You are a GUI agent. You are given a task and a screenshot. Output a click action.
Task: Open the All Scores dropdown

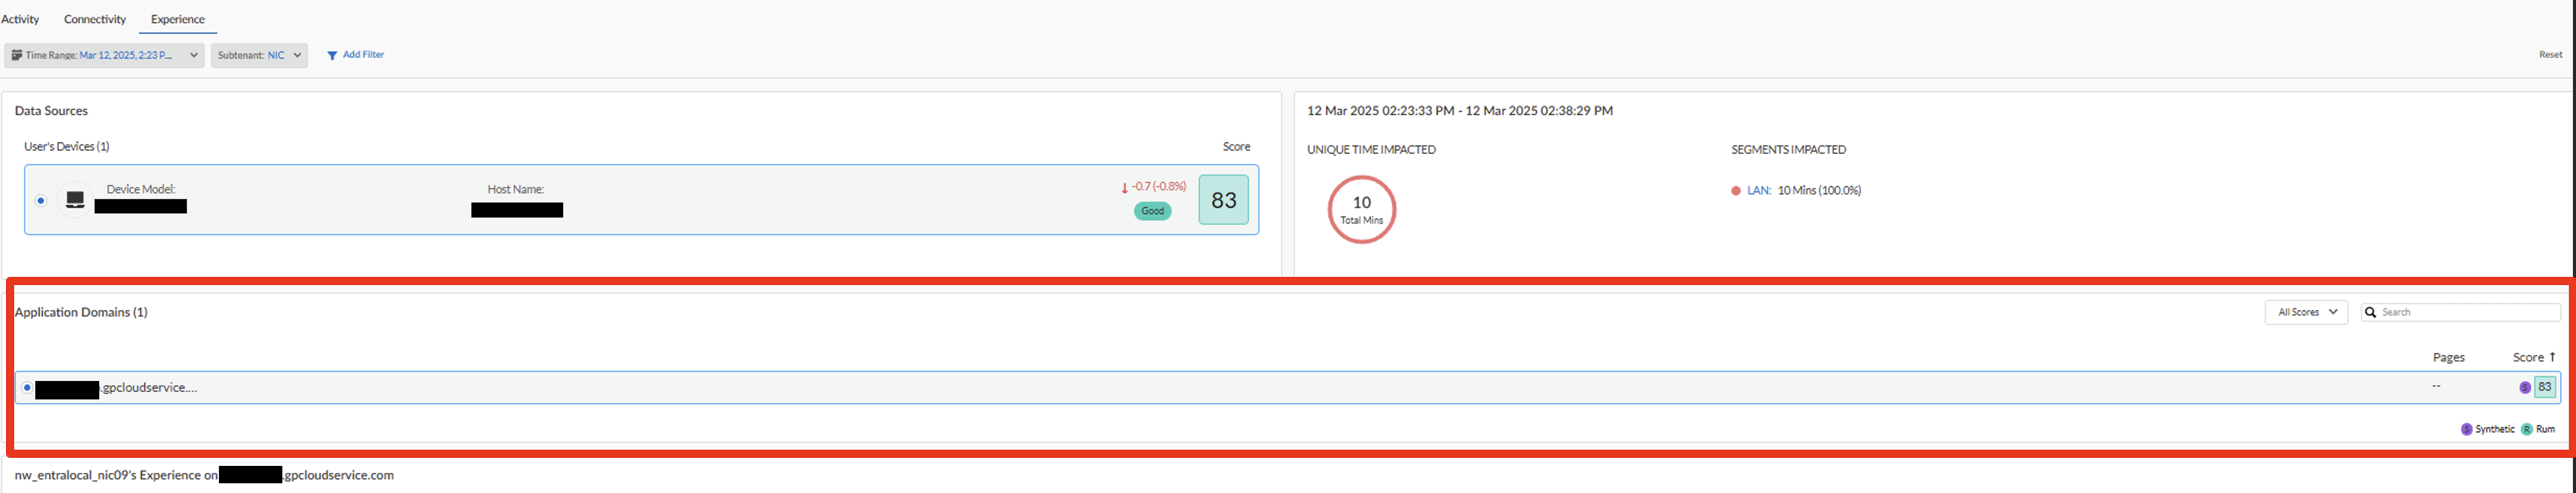pyautogui.click(x=2306, y=312)
